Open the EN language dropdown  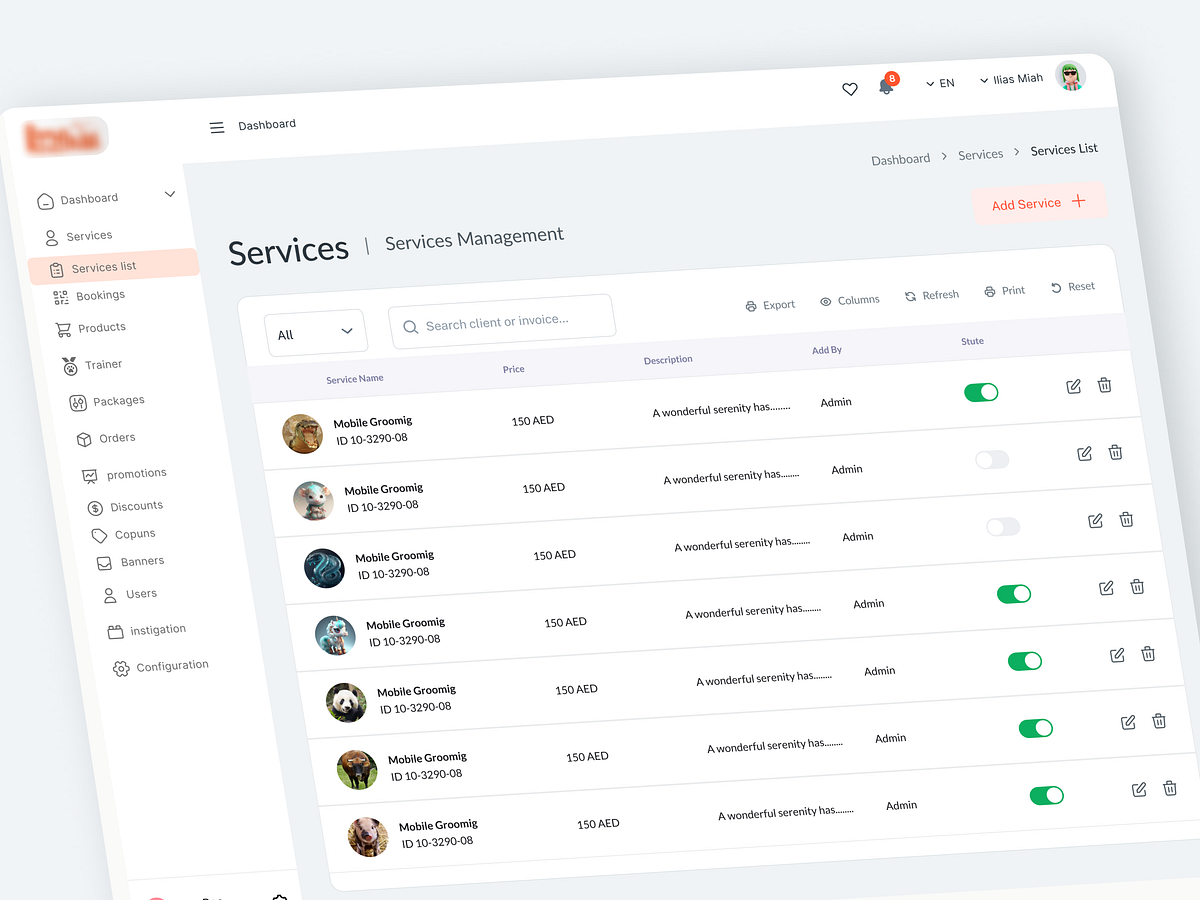(x=940, y=83)
